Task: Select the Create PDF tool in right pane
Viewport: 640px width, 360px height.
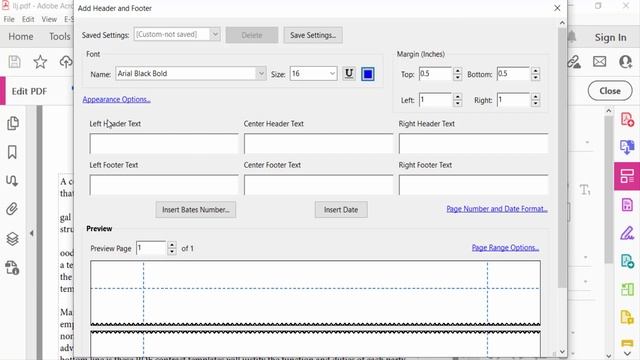Action: point(627,120)
